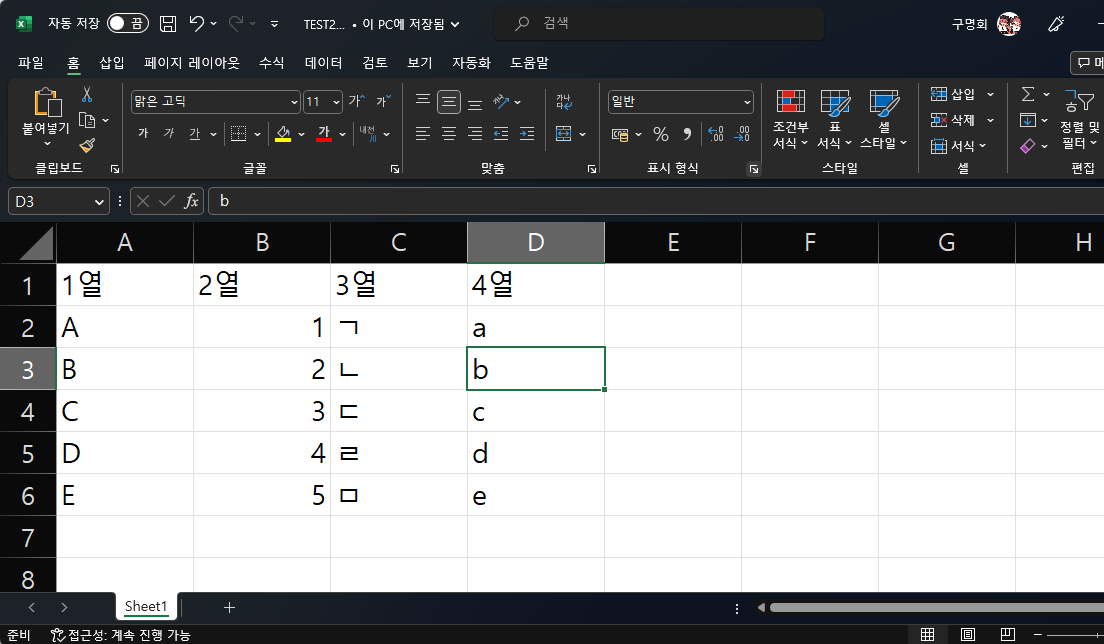Click the top align icon
Image resolution: width=1104 pixels, height=644 pixels.
(x=422, y=101)
